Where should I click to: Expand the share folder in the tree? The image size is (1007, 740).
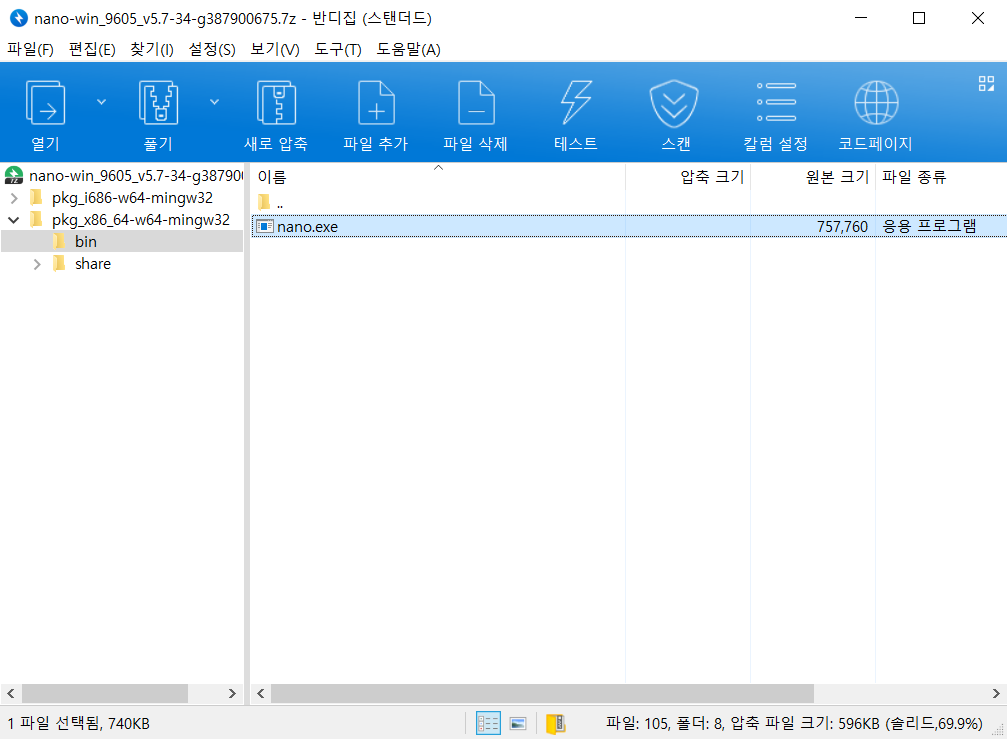(37, 263)
